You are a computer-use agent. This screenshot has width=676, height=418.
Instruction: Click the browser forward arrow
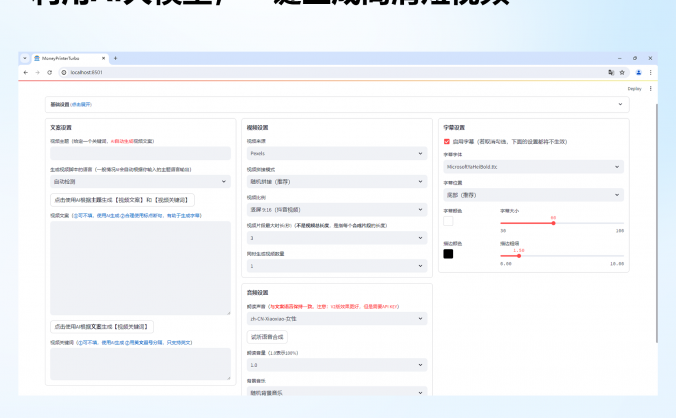point(38,72)
